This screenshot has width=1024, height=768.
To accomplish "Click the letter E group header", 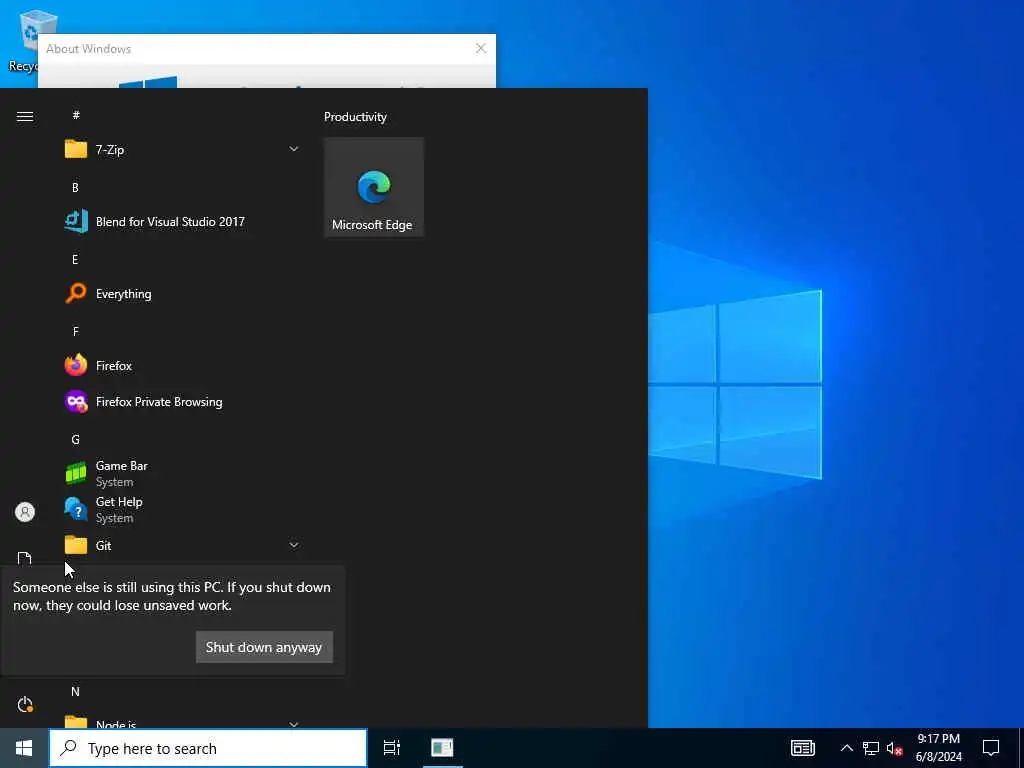I will point(75,260).
